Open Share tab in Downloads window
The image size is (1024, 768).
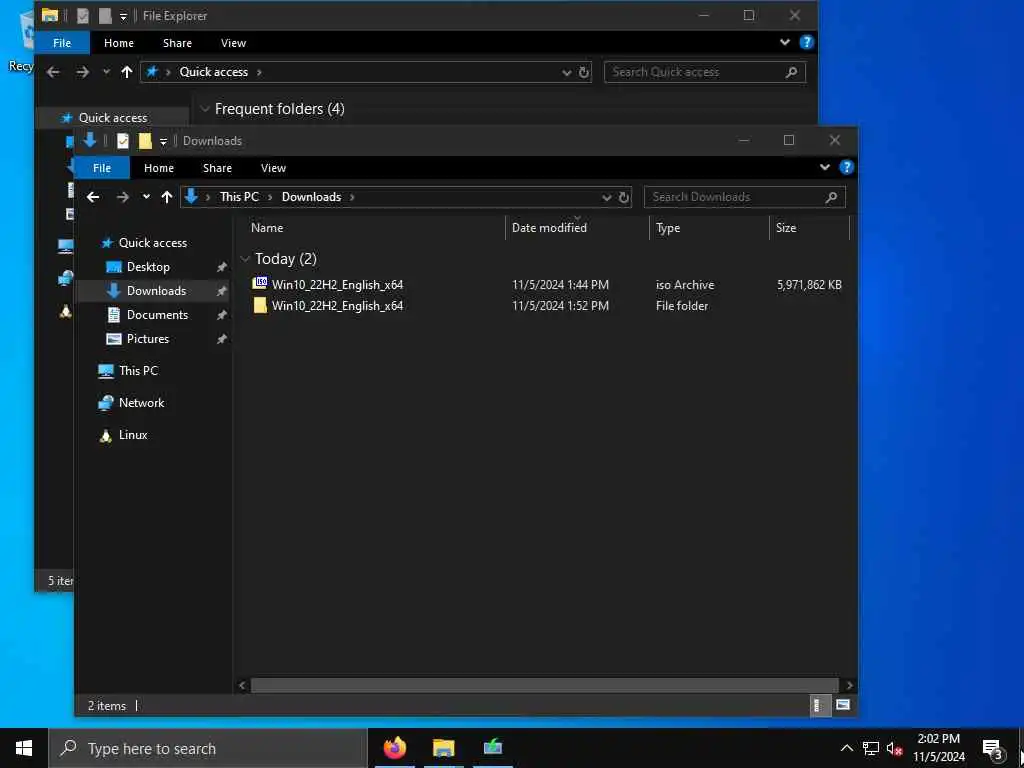click(217, 168)
